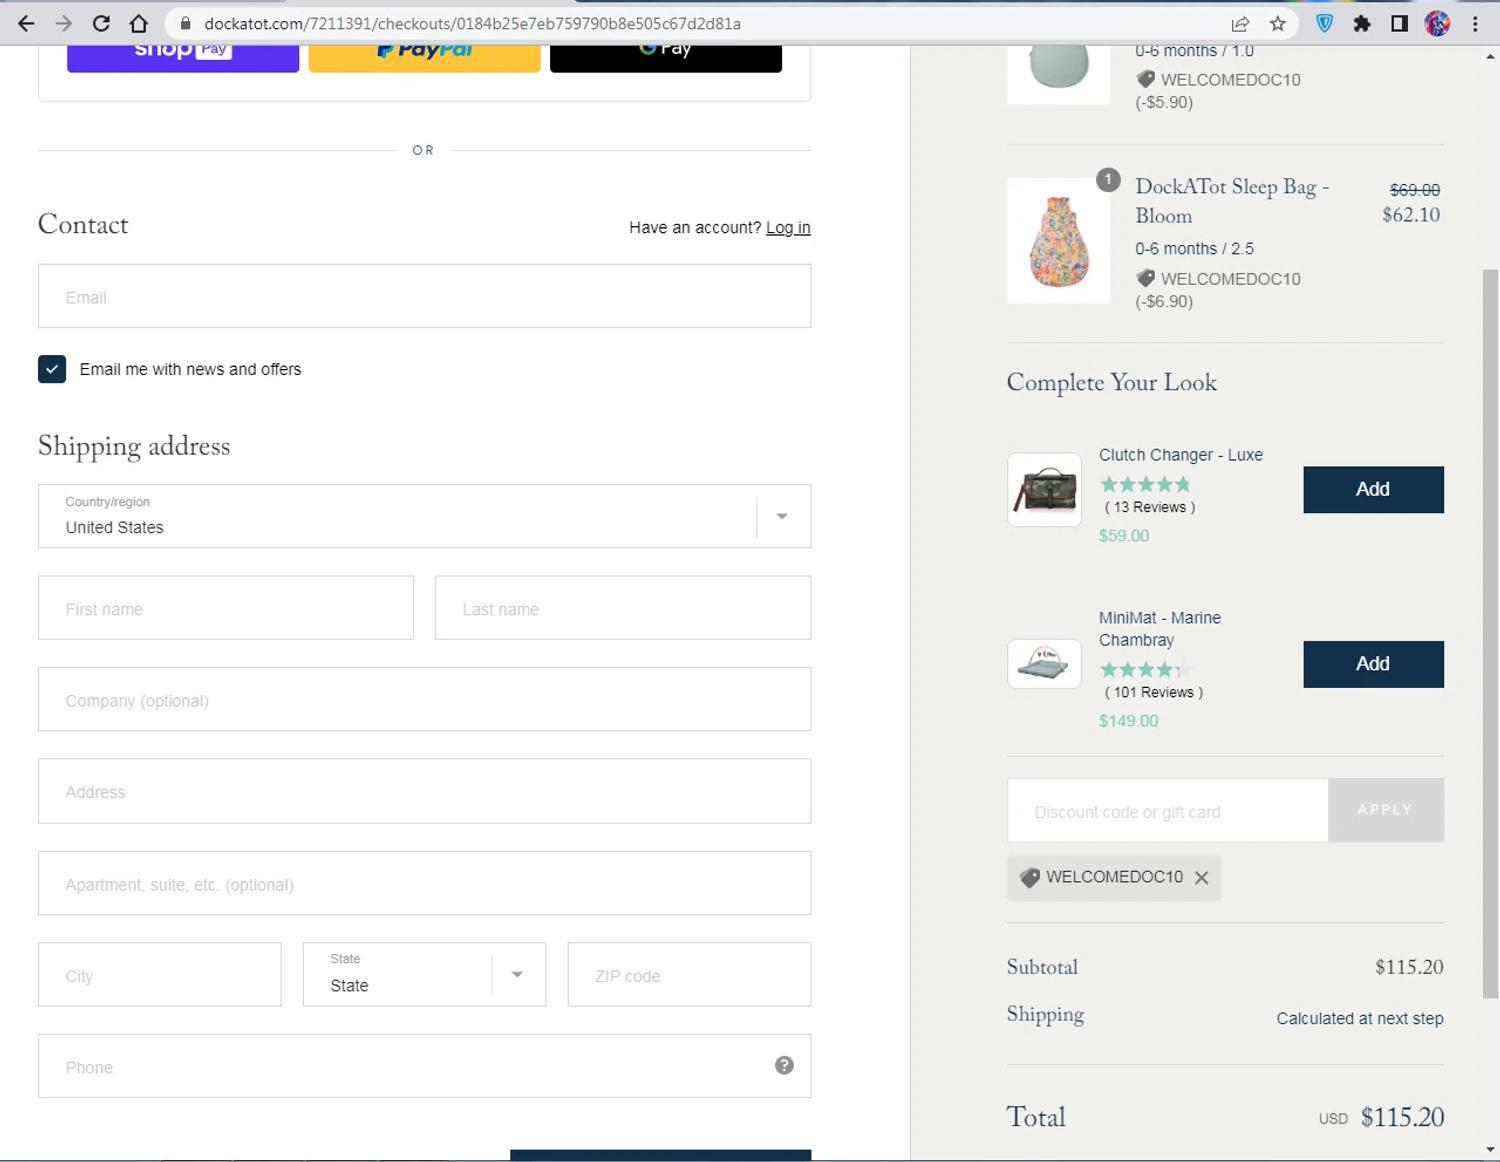
Task: Click the Clutch Changer five-star rating
Action: (x=1145, y=484)
